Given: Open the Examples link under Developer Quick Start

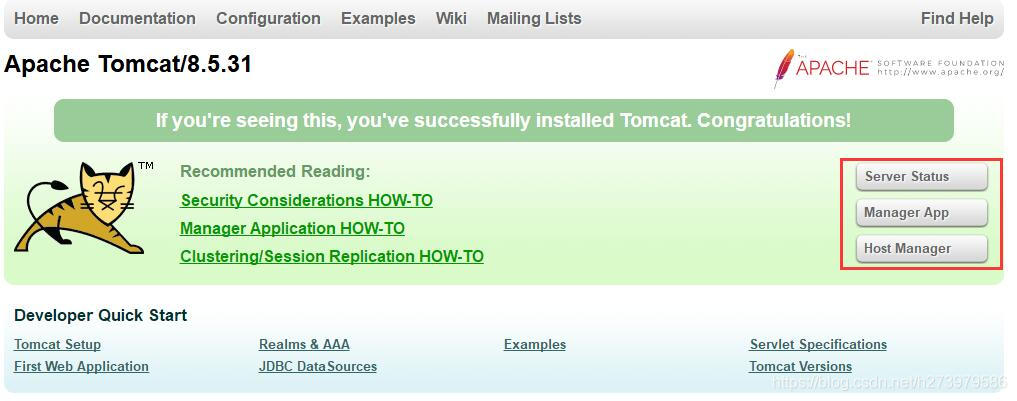Looking at the screenshot, I should (535, 345).
